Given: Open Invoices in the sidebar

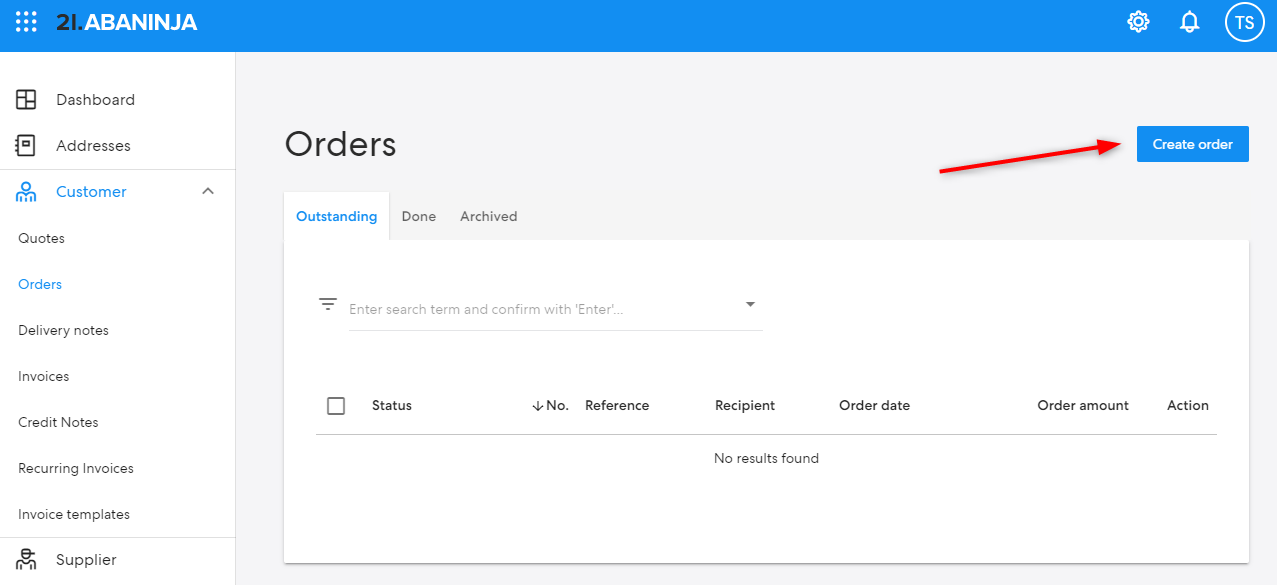Looking at the screenshot, I should click(x=44, y=376).
